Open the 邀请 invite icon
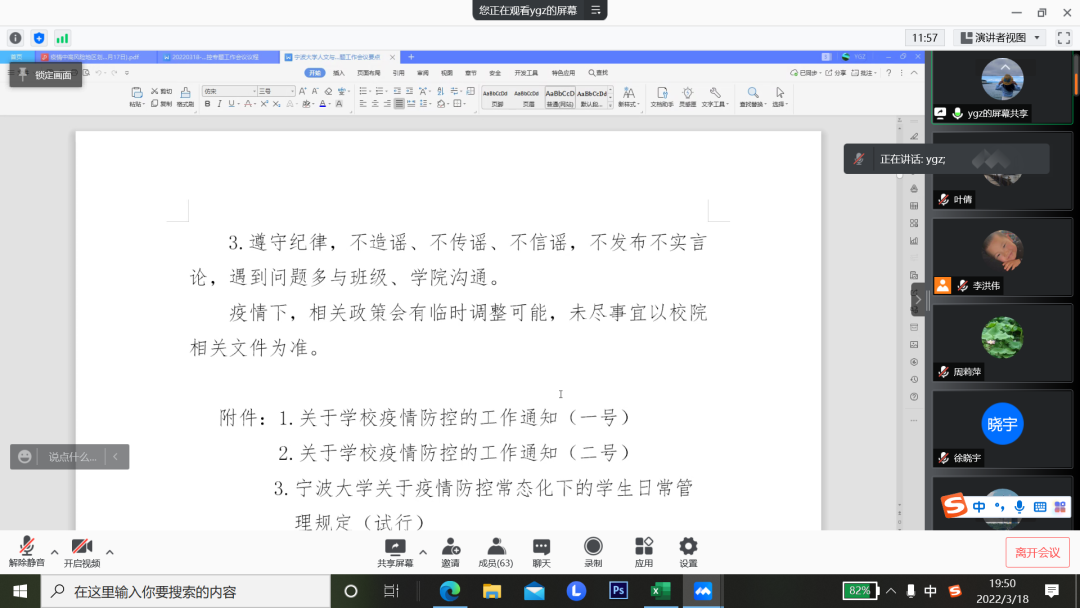This screenshot has height=608, width=1080. [450, 550]
